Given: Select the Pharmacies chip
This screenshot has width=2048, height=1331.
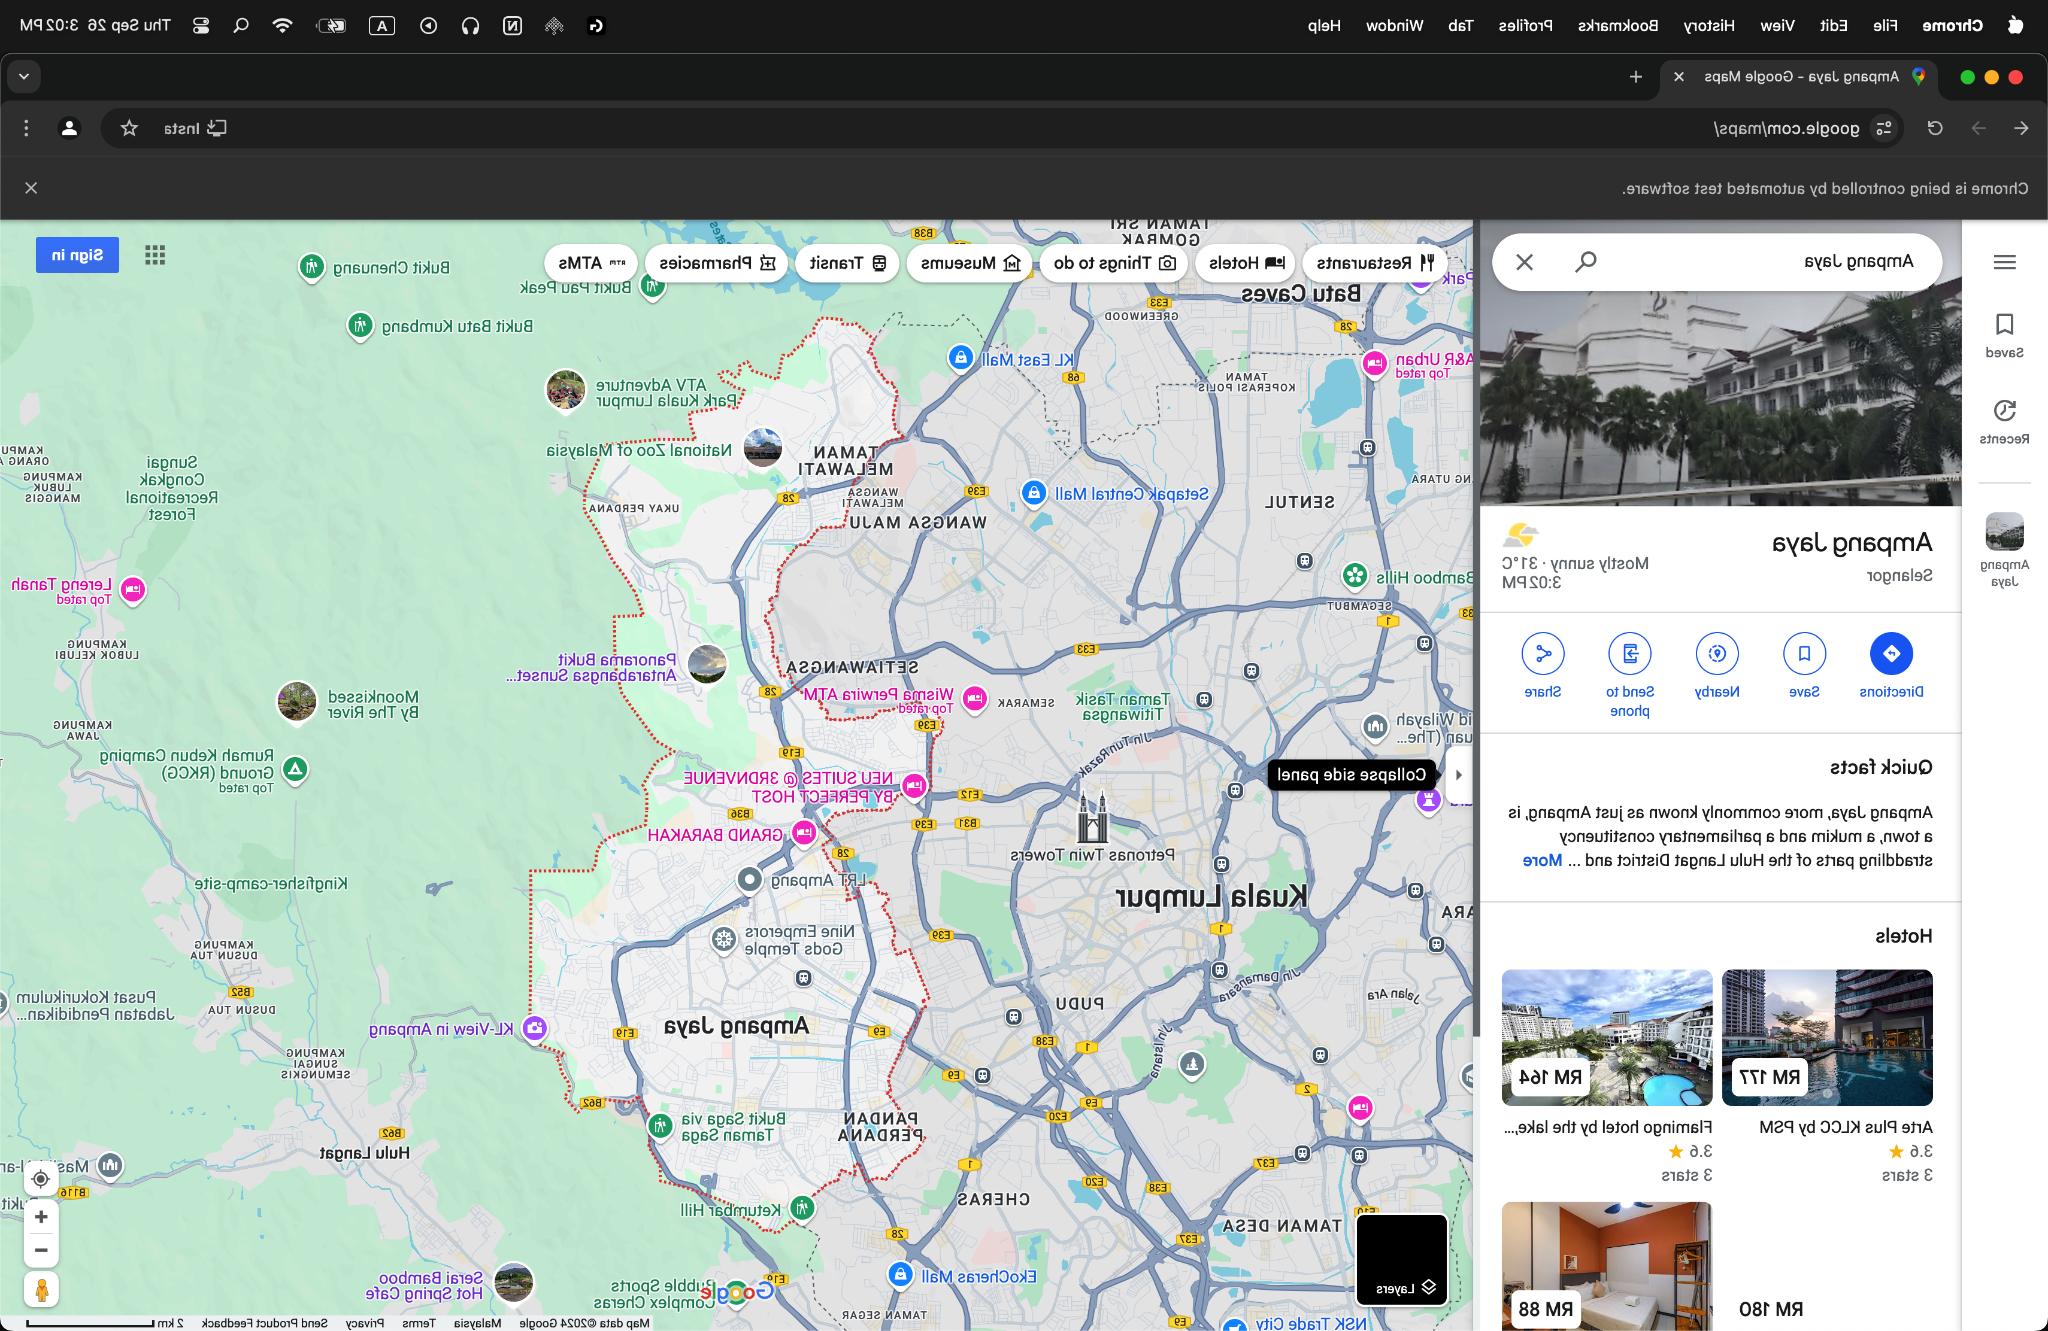Looking at the screenshot, I should [717, 263].
